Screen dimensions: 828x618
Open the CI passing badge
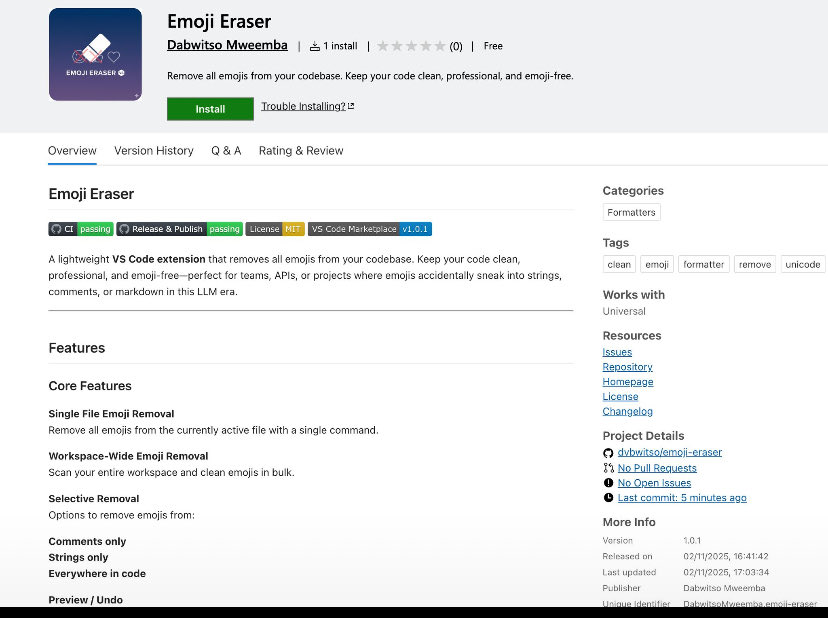pos(80,228)
